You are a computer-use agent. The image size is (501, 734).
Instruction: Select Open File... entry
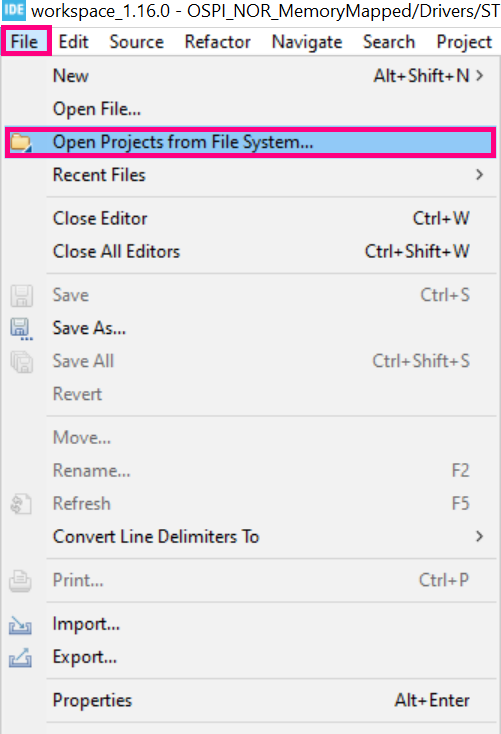click(x=96, y=109)
